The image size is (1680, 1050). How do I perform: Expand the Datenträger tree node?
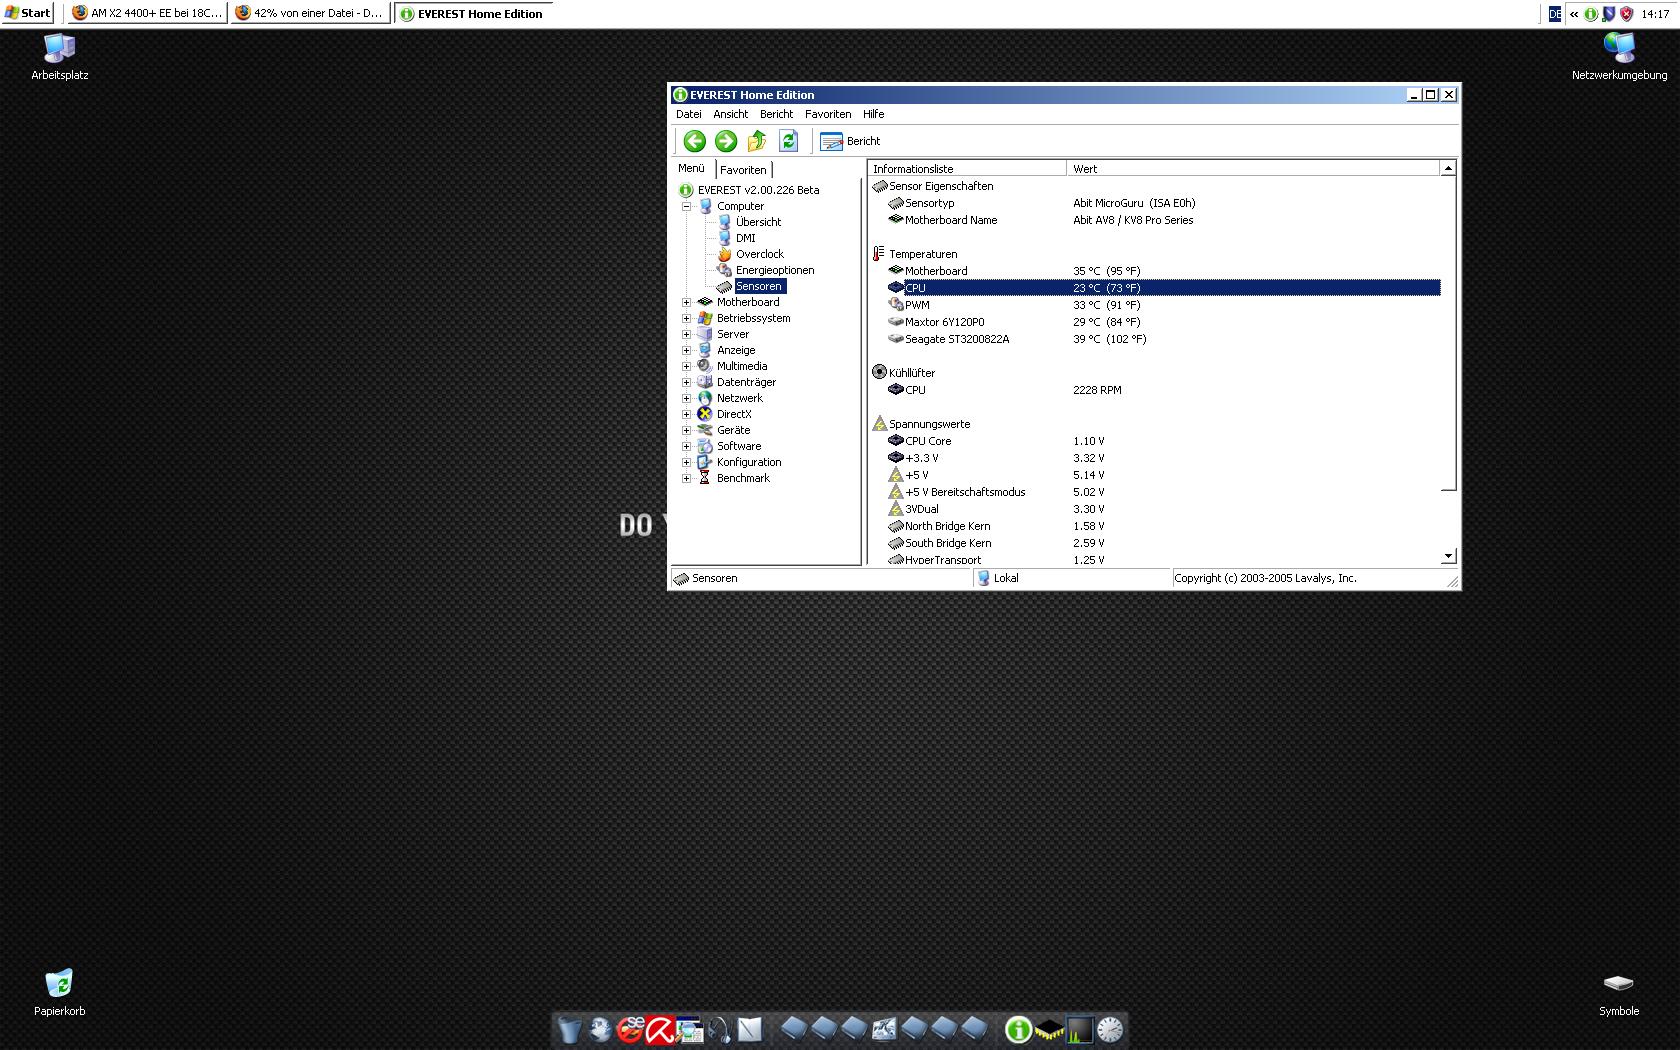pyautogui.click(x=687, y=382)
